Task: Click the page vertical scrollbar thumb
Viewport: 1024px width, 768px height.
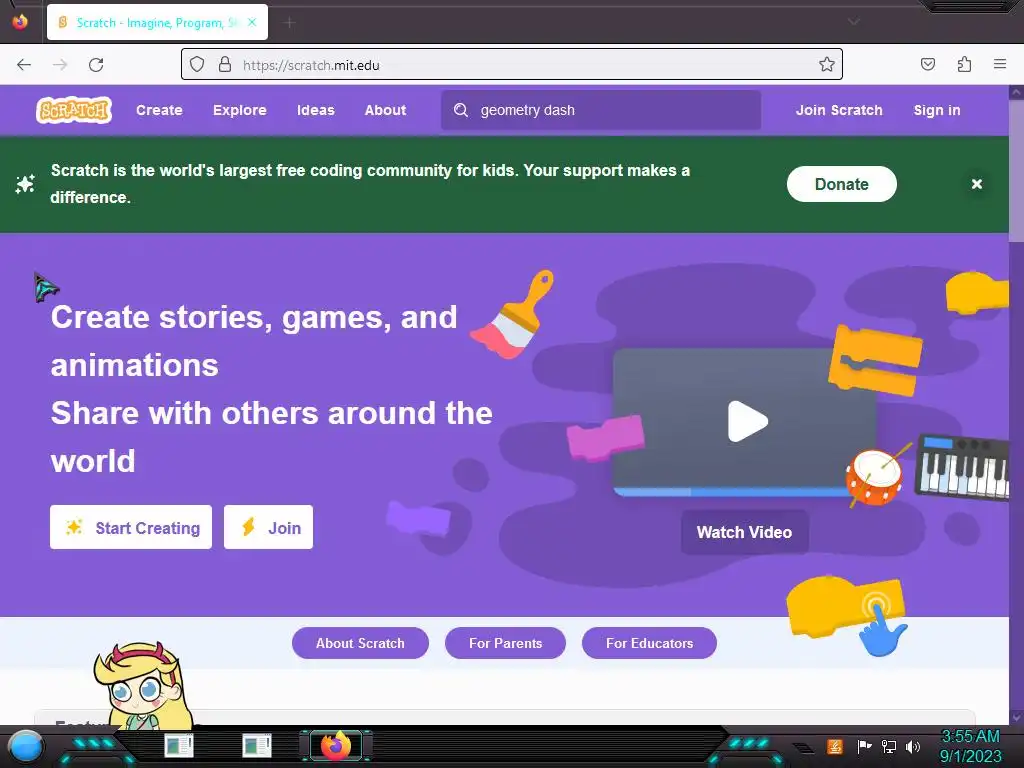Action: click(x=1016, y=171)
